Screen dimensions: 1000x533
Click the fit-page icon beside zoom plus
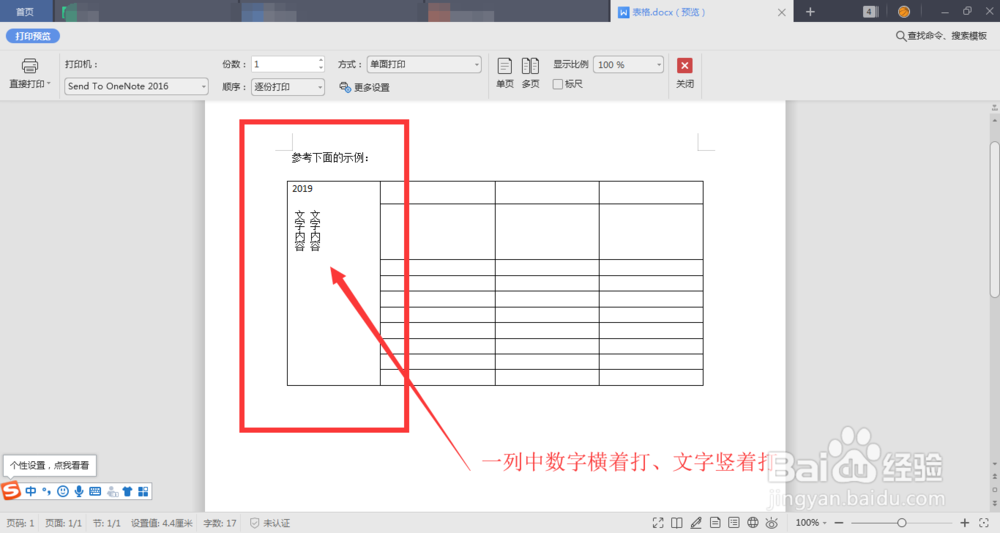pyautogui.click(x=983, y=523)
